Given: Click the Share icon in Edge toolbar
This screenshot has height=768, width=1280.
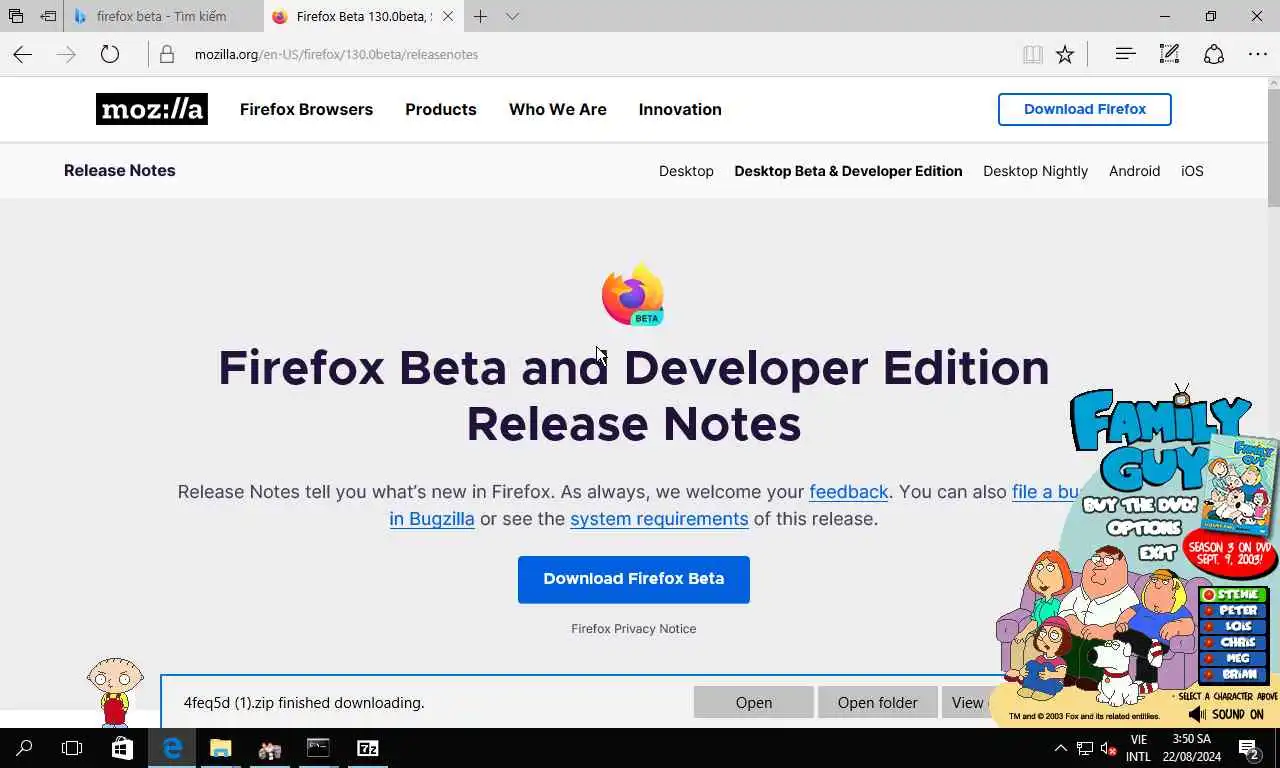Looking at the screenshot, I should coord(1213,54).
